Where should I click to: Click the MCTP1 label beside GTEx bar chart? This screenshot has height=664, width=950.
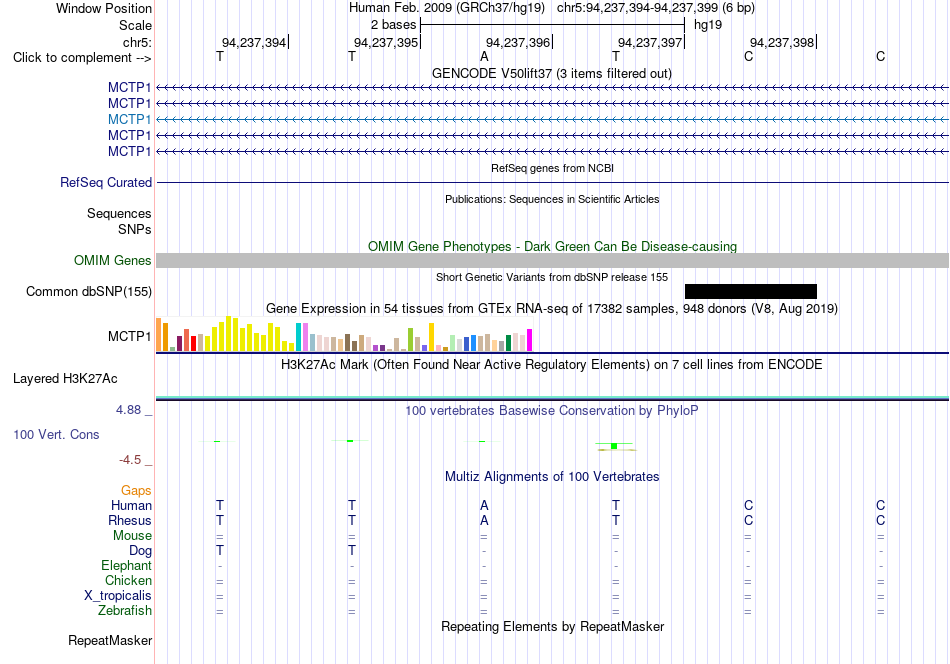129,336
